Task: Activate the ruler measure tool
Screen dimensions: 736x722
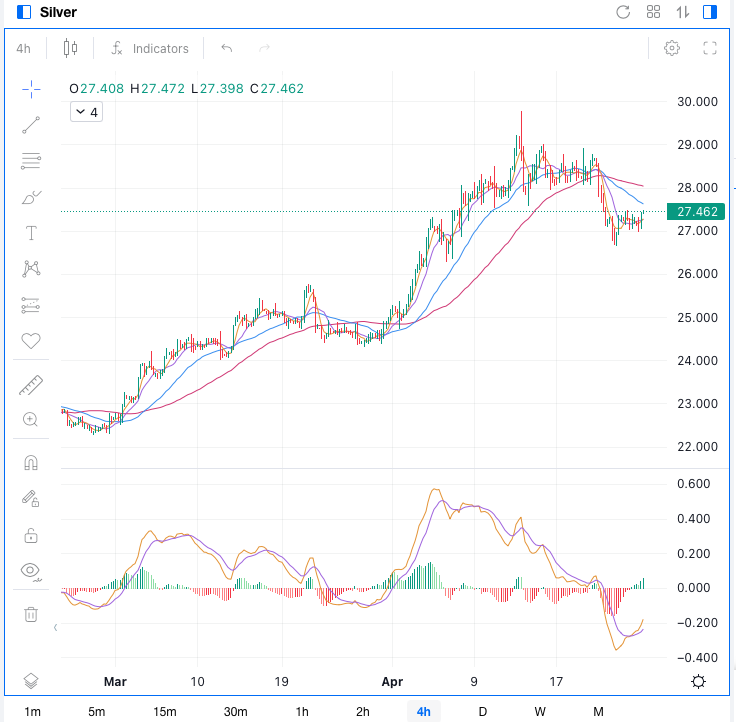Action: pyautogui.click(x=31, y=384)
